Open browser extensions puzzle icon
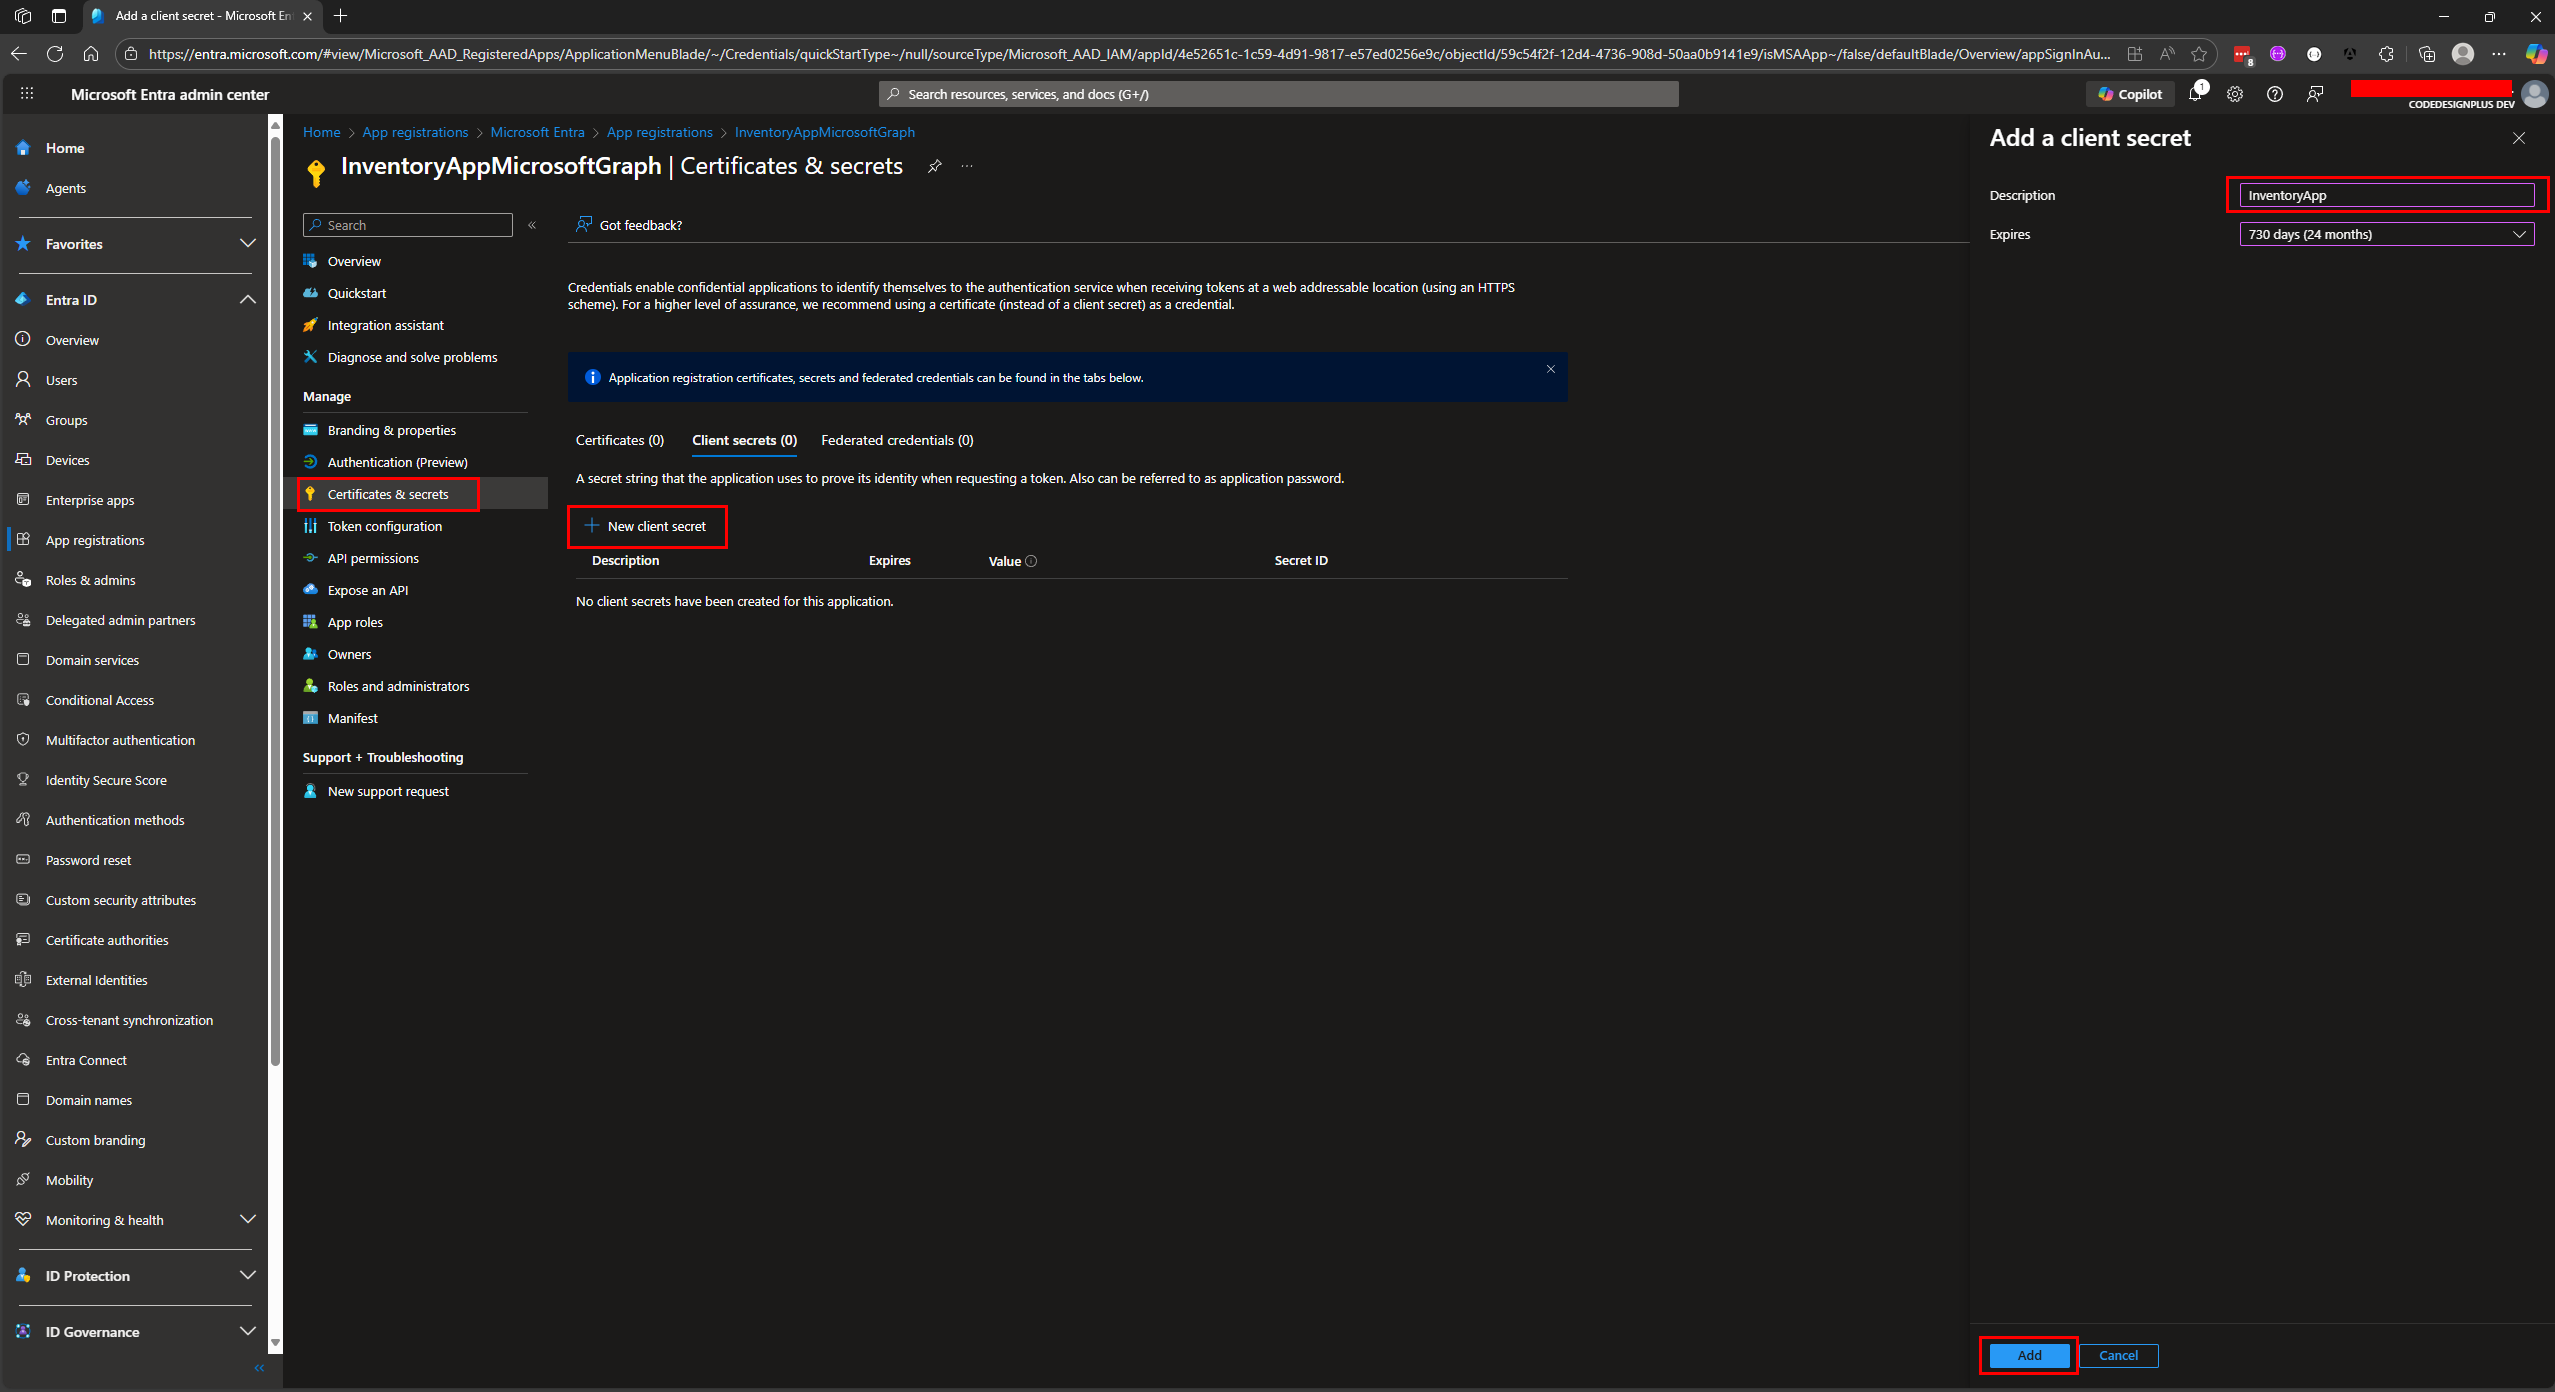Viewport: 2555px width, 1392px height. tap(2386, 54)
